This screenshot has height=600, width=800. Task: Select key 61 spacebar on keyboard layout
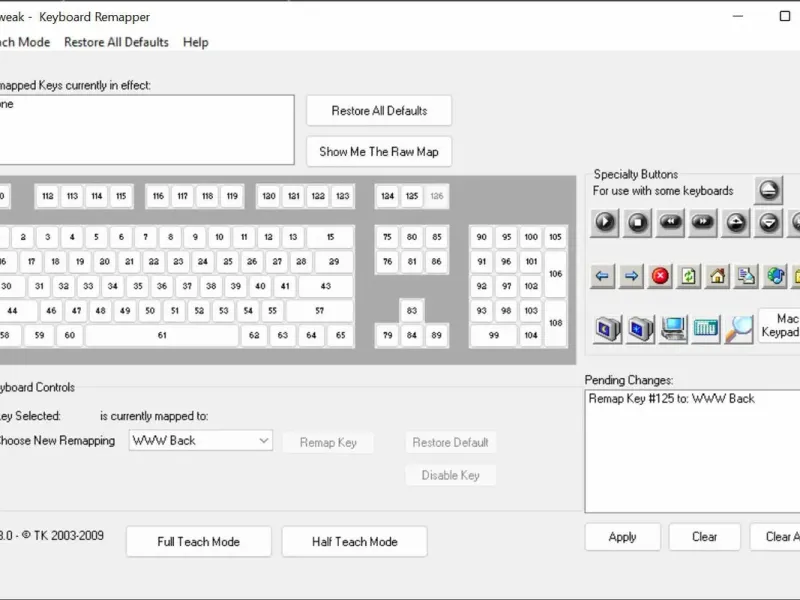[162, 335]
